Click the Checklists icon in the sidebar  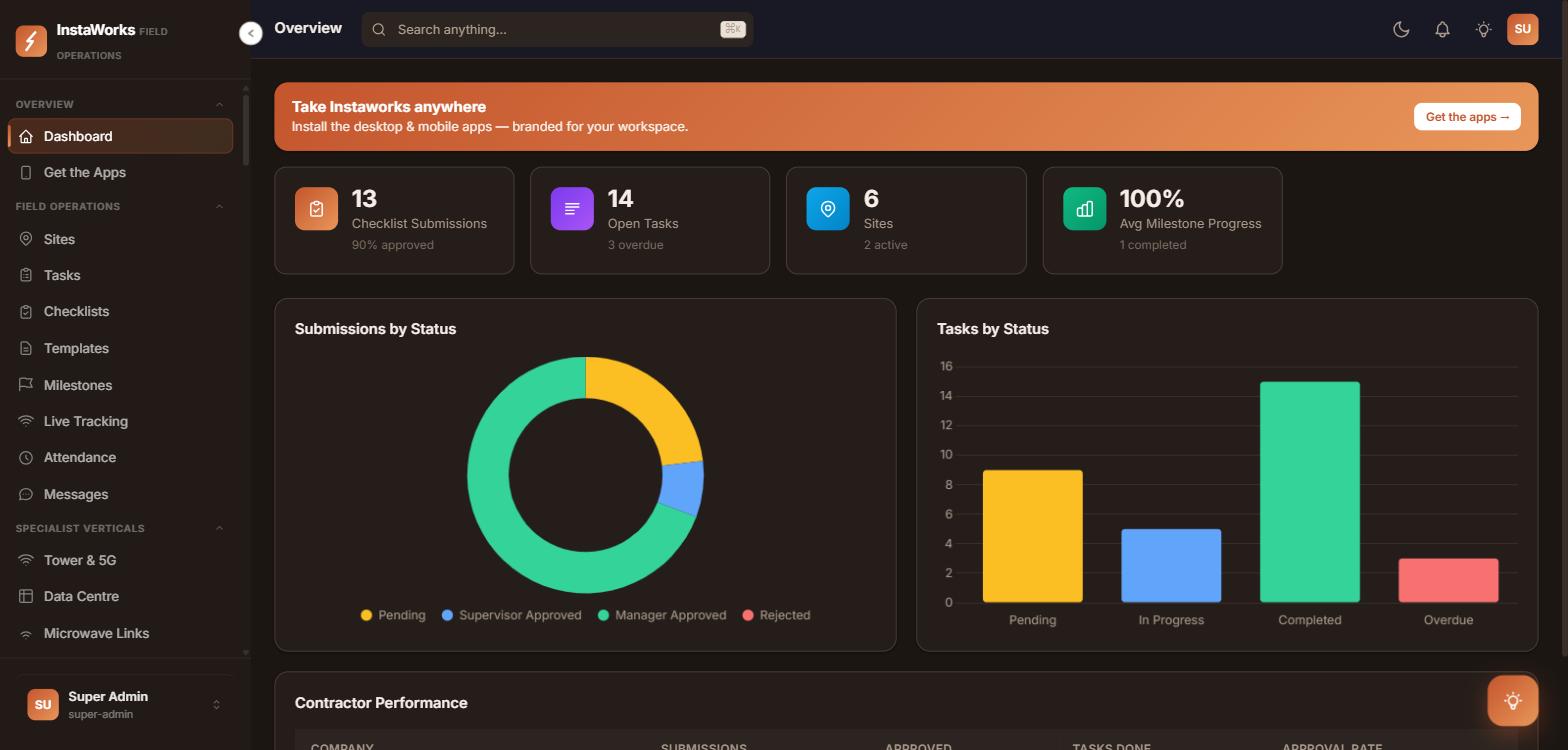coord(26,311)
